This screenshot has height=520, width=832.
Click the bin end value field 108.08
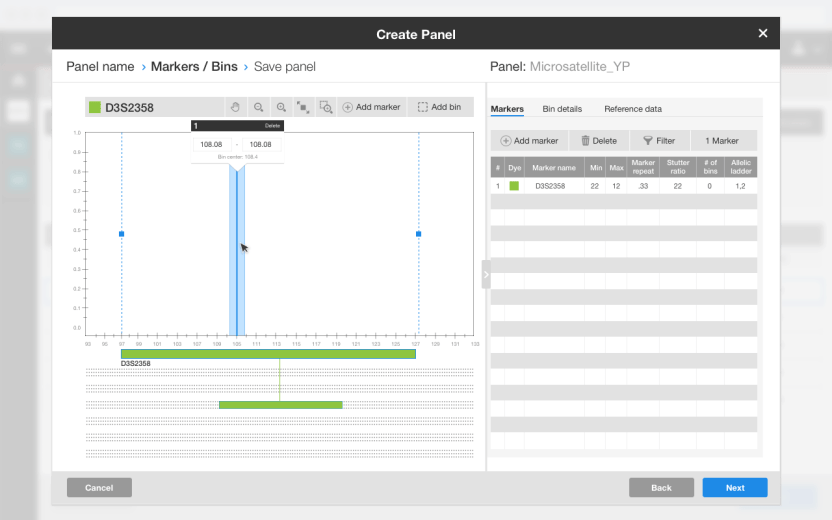click(261, 144)
